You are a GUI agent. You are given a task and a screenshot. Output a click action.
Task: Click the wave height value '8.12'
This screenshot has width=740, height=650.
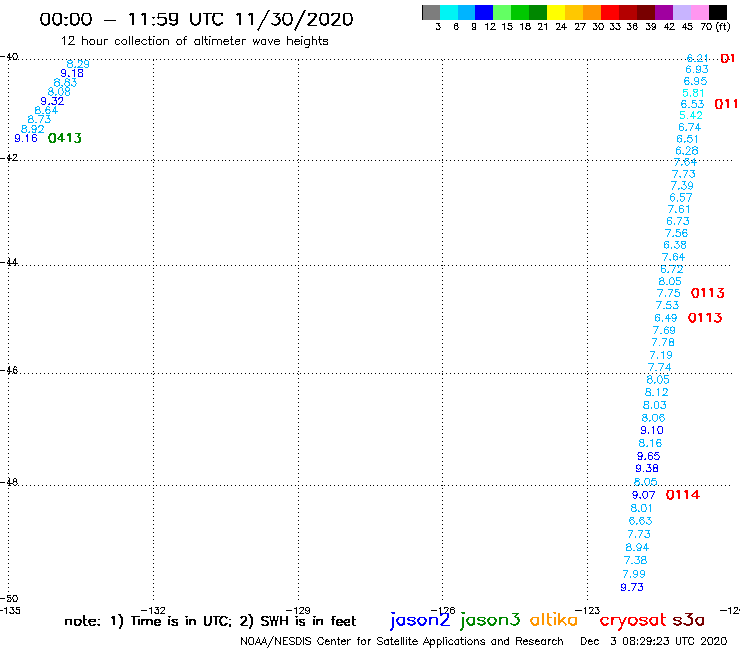tap(656, 392)
